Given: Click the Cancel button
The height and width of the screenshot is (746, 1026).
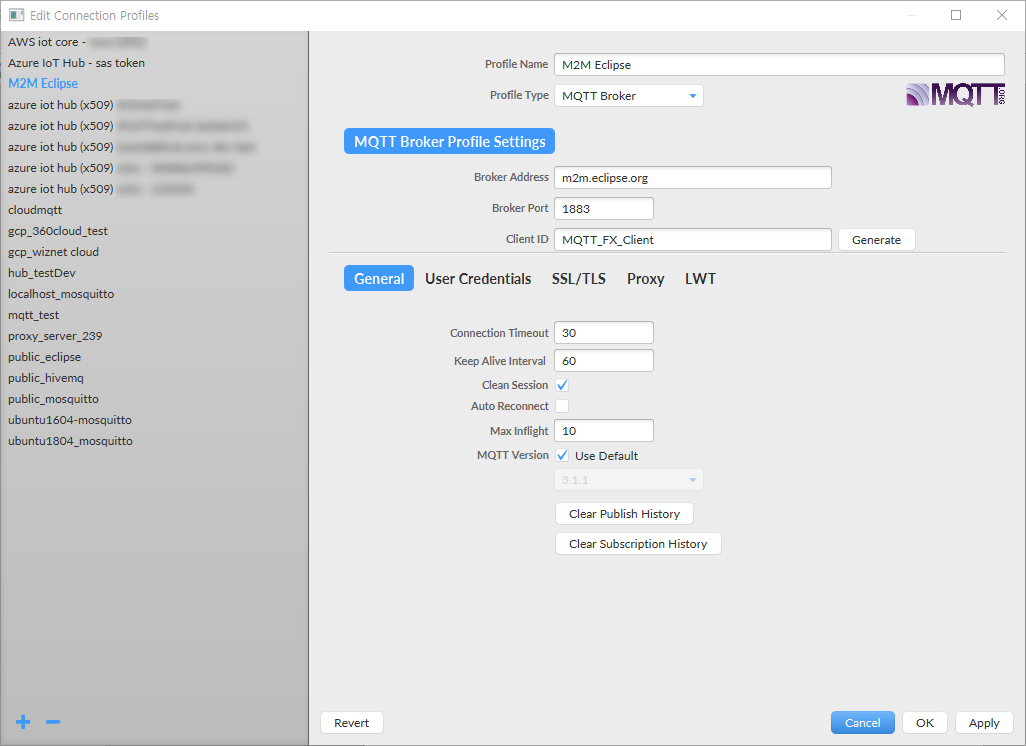Looking at the screenshot, I should (862, 722).
